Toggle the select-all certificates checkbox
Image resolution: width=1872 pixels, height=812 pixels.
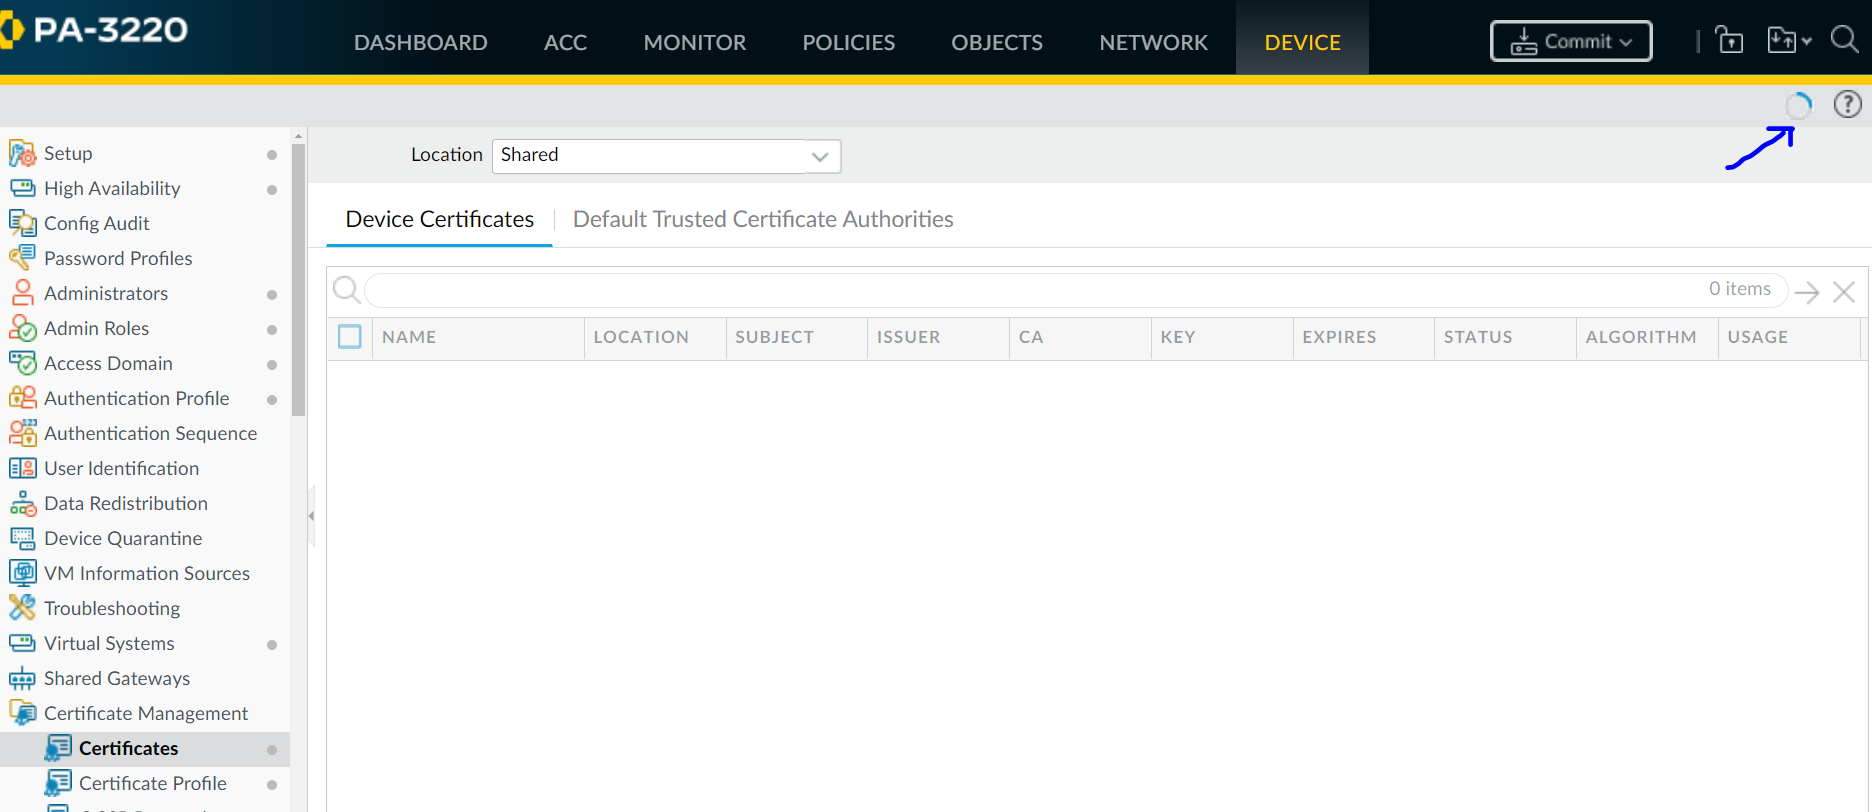click(x=350, y=337)
